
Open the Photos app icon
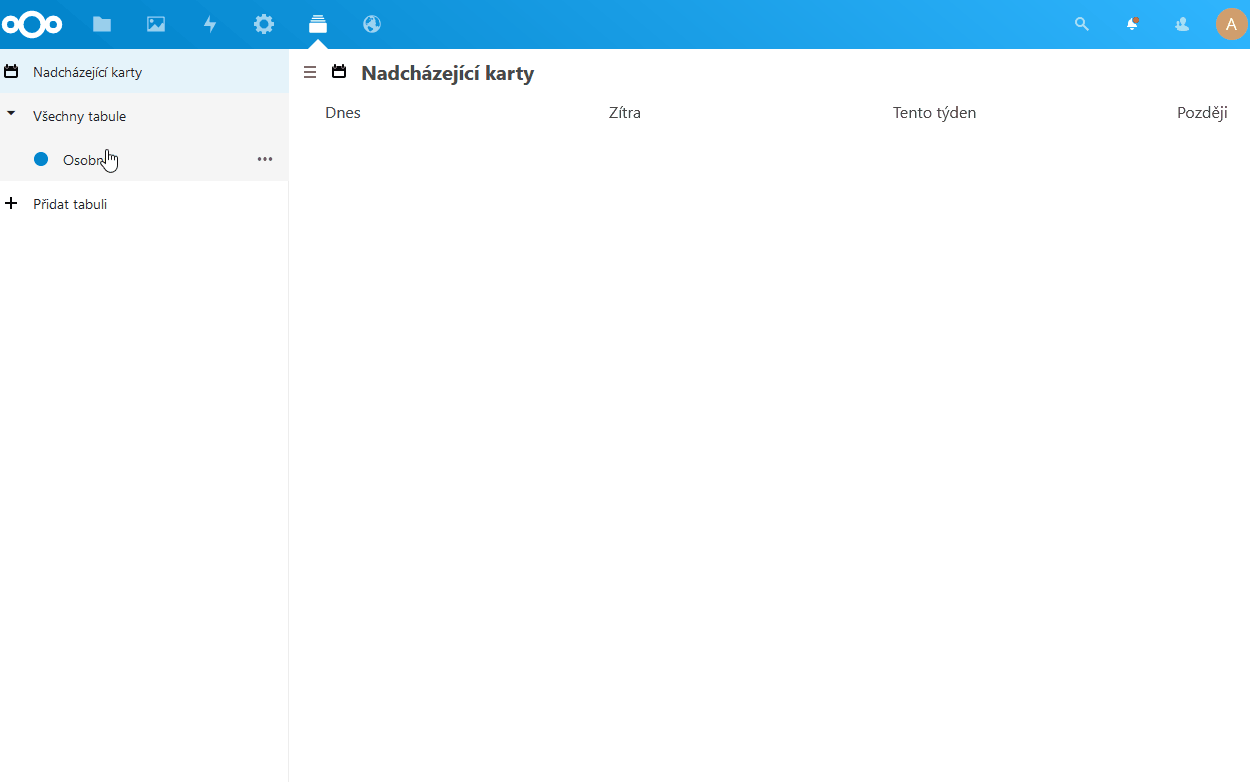[x=156, y=24]
